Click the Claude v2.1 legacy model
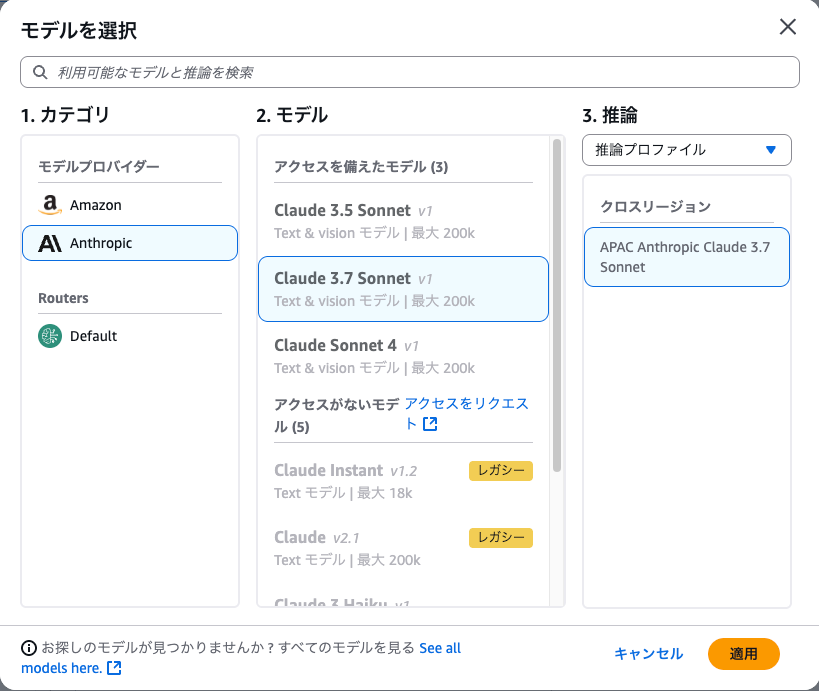This screenshot has width=819, height=691. pyautogui.click(x=403, y=548)
